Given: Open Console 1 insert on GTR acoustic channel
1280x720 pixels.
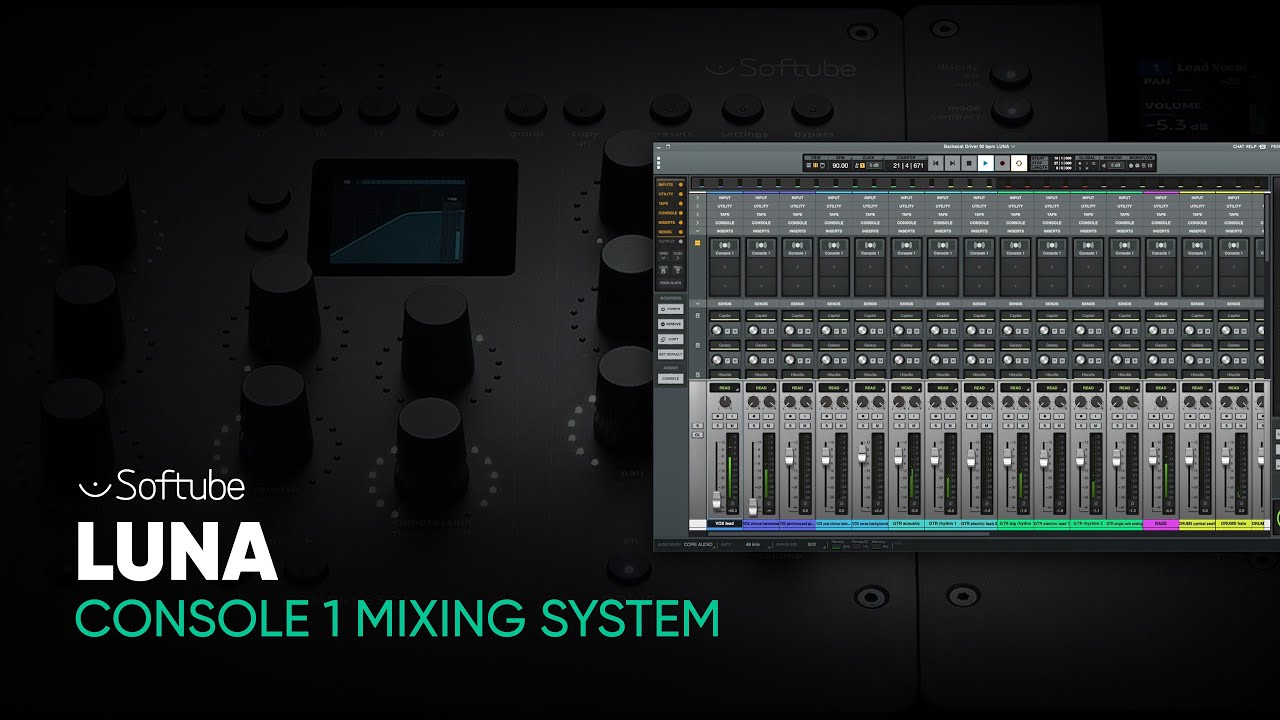Looking at the screenshot, I should click(906, 248).
